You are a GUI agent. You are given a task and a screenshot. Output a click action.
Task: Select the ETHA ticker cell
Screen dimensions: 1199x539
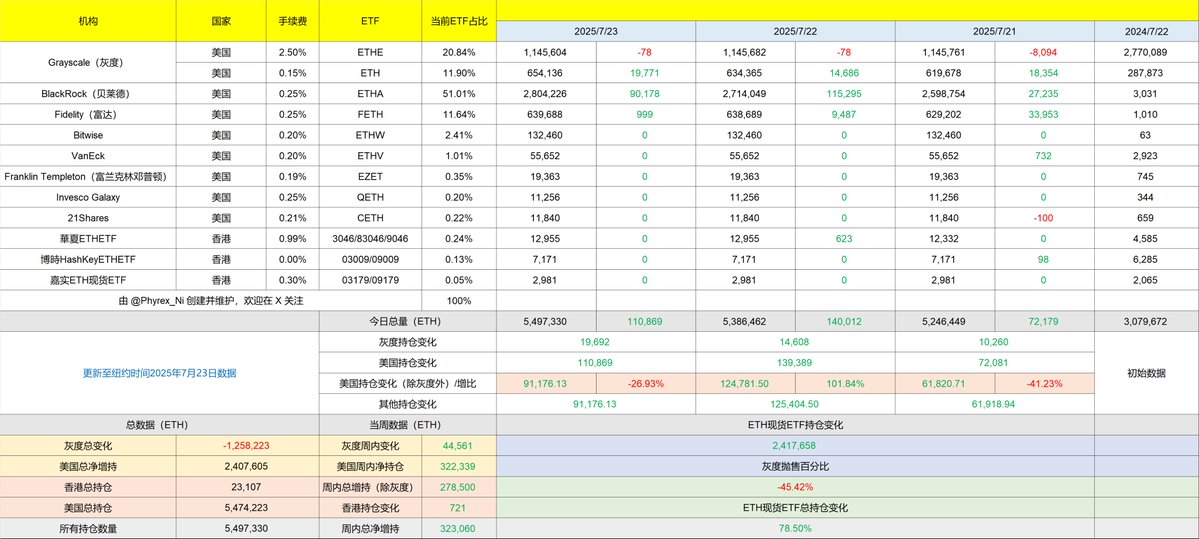(x=370, y=93)
